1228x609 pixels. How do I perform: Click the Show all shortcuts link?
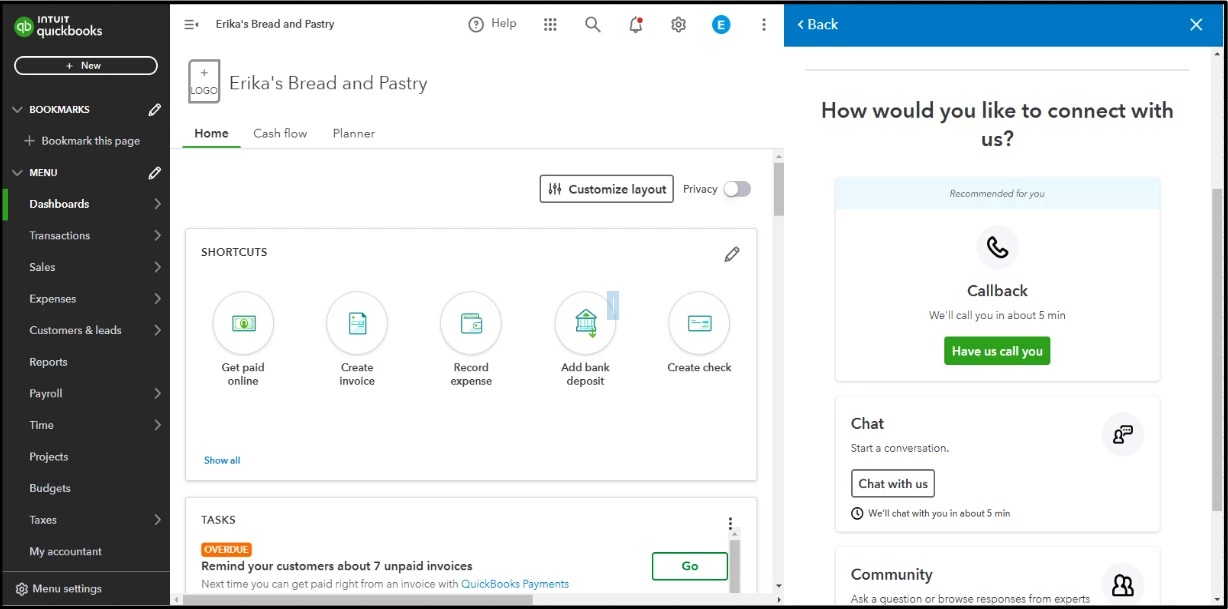(x=222, y=460)
